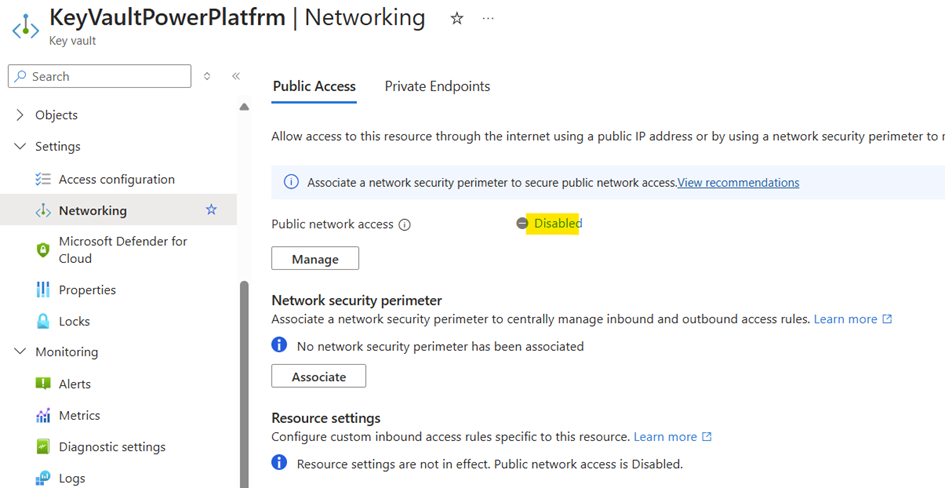
Task: Click the search magnifier icon
Action: [20, 77]
